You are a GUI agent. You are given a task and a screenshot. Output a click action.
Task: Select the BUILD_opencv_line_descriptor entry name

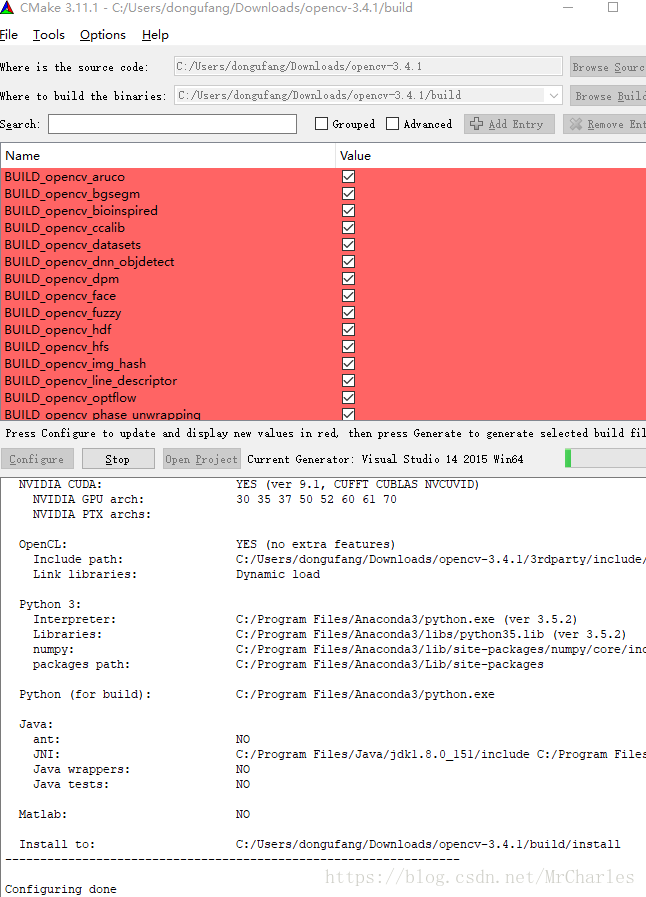pos(91,380)
